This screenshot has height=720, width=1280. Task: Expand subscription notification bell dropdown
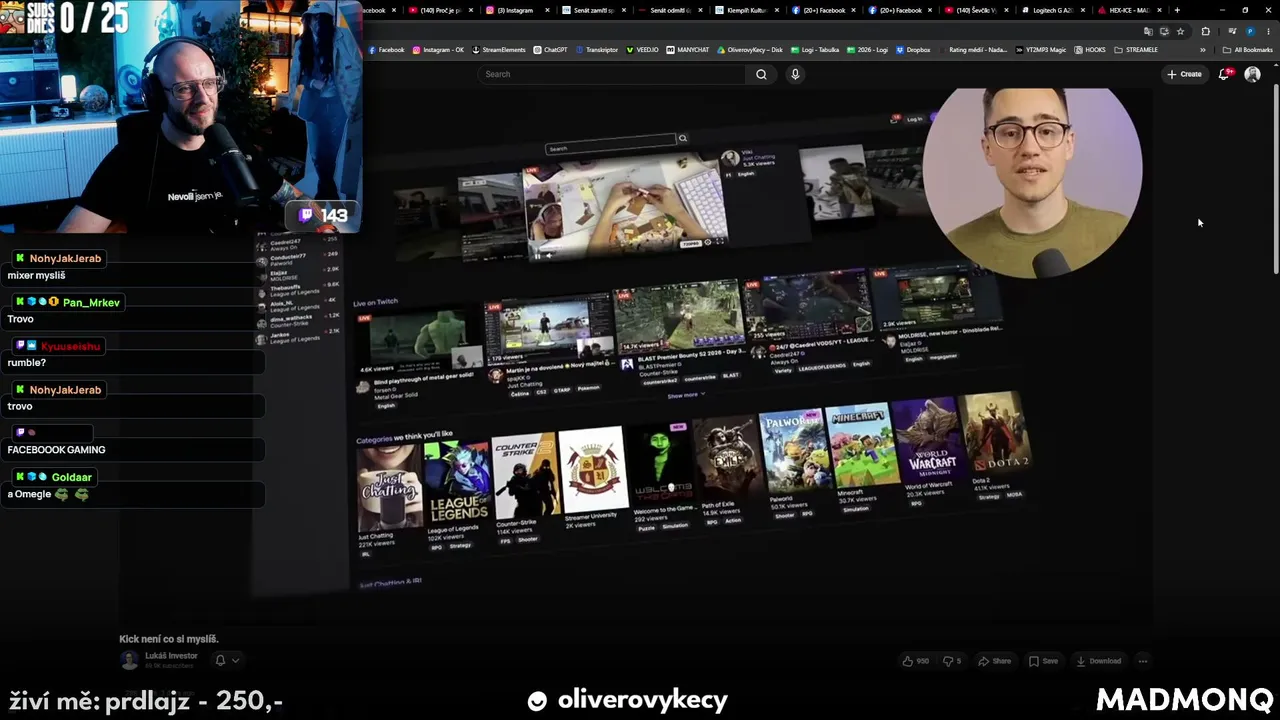pyautogui.click(x=227, y=660)
